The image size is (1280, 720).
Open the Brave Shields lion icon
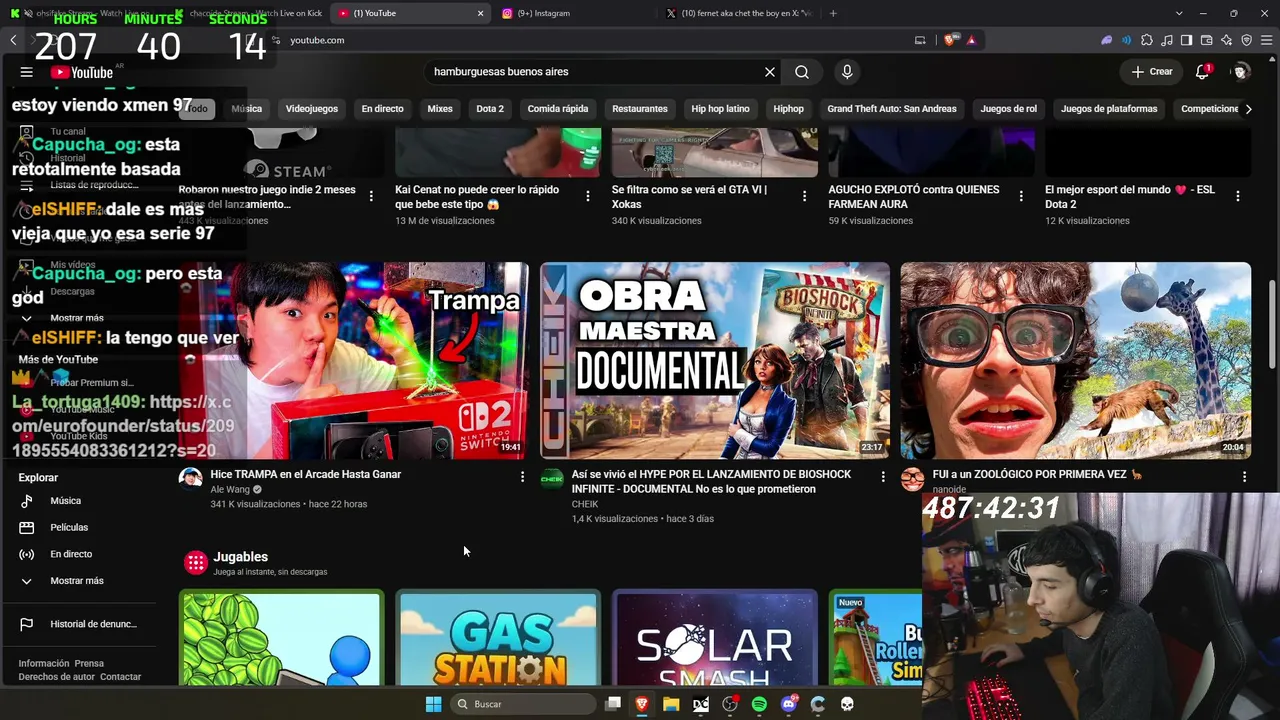950,40
